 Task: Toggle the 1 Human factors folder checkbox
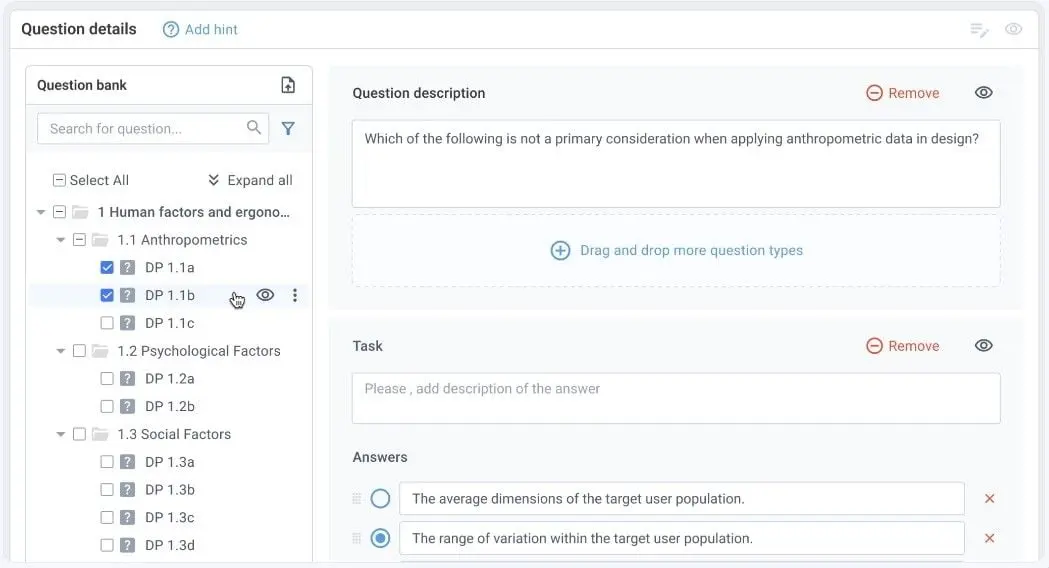point(59,212)
